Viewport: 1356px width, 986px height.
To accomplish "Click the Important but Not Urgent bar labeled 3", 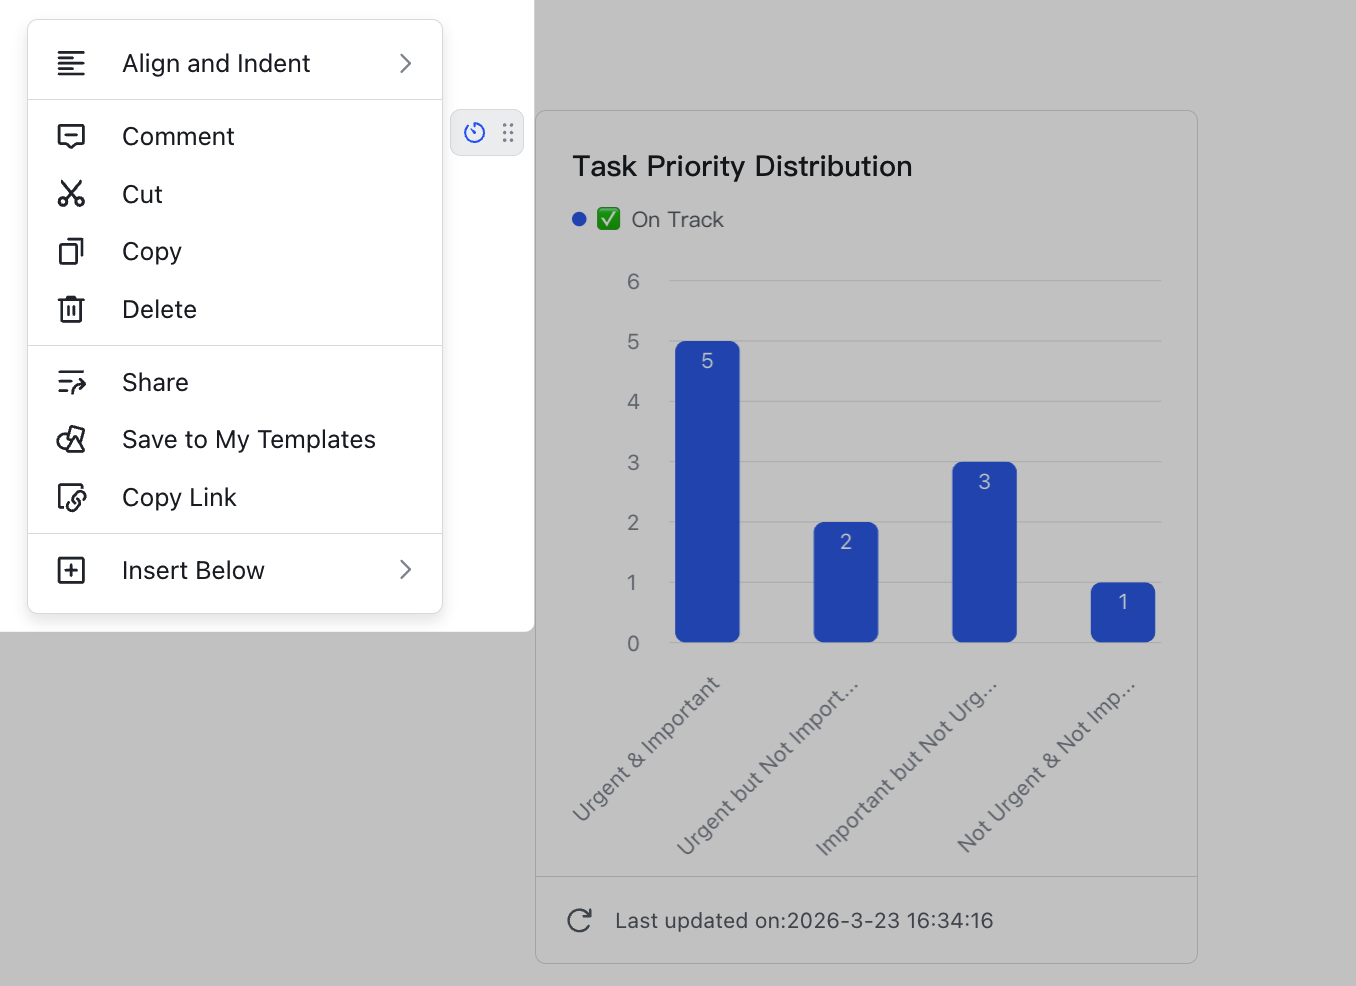I will [x=984, y=552].
